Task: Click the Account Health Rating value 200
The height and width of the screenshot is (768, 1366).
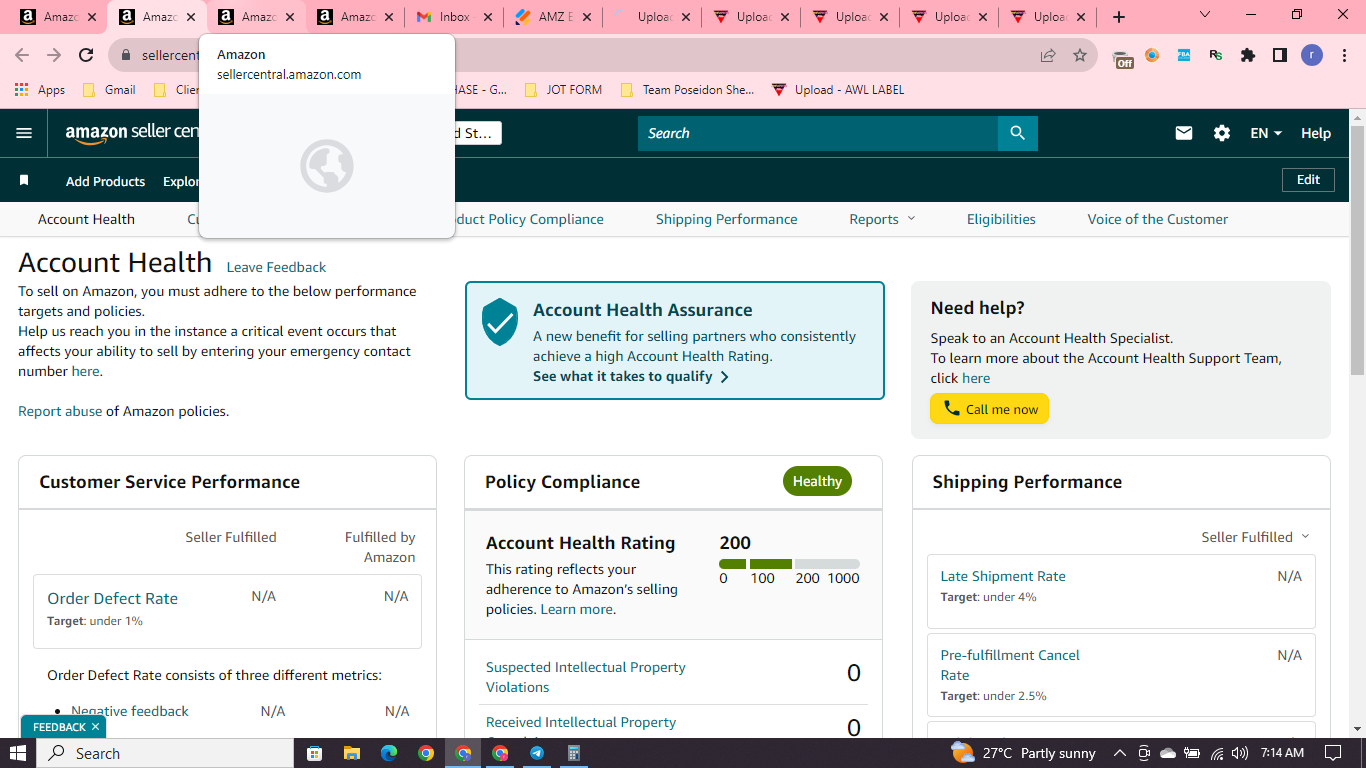Action: (x=735, y=543)
